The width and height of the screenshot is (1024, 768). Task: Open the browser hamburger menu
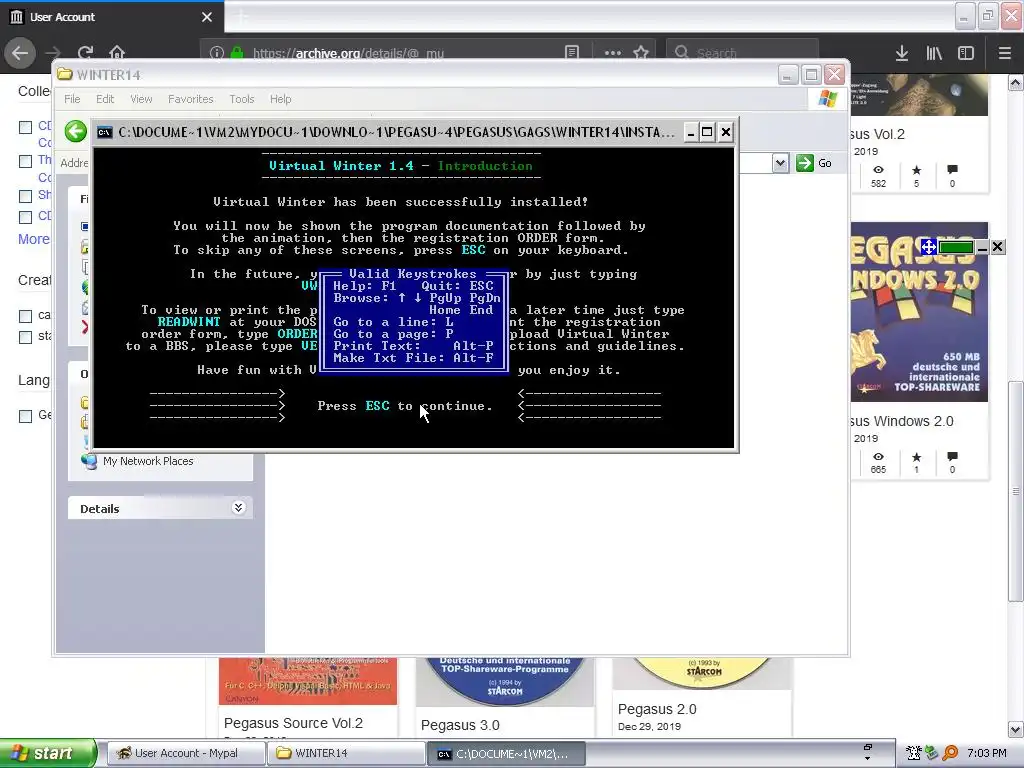1005,54
